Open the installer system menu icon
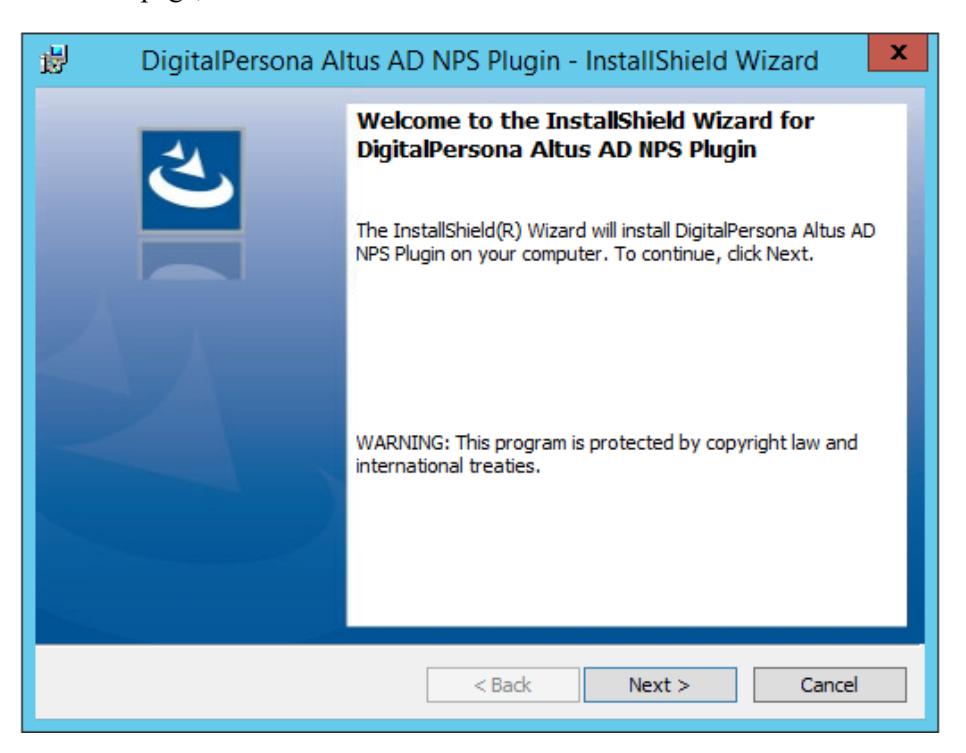 coord(54,60)
